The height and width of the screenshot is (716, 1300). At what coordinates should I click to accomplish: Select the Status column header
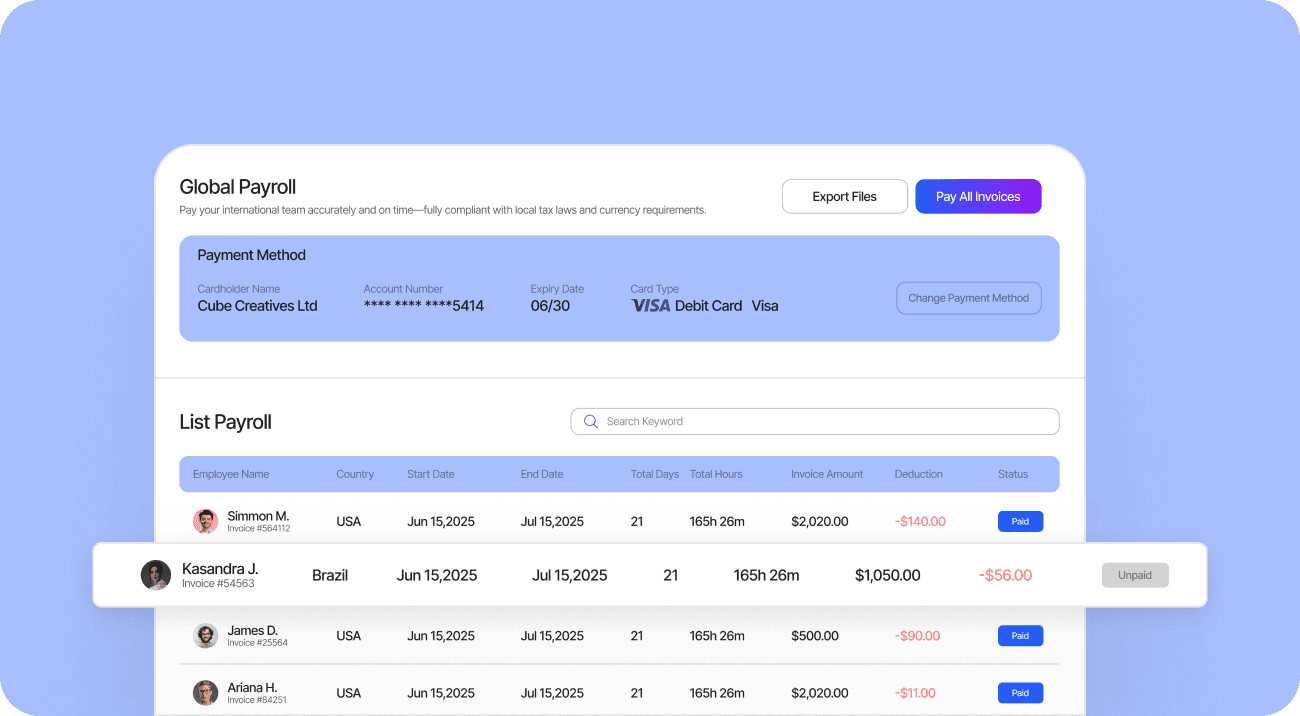pos(1013,474)
